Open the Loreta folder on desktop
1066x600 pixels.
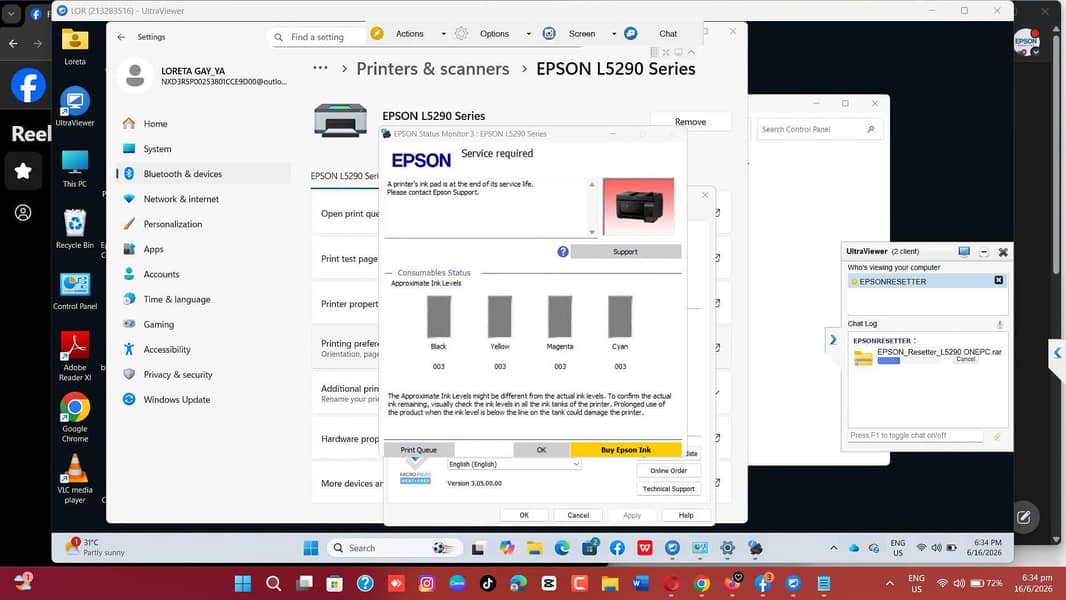pyautogui.click(x=75, y=46)
